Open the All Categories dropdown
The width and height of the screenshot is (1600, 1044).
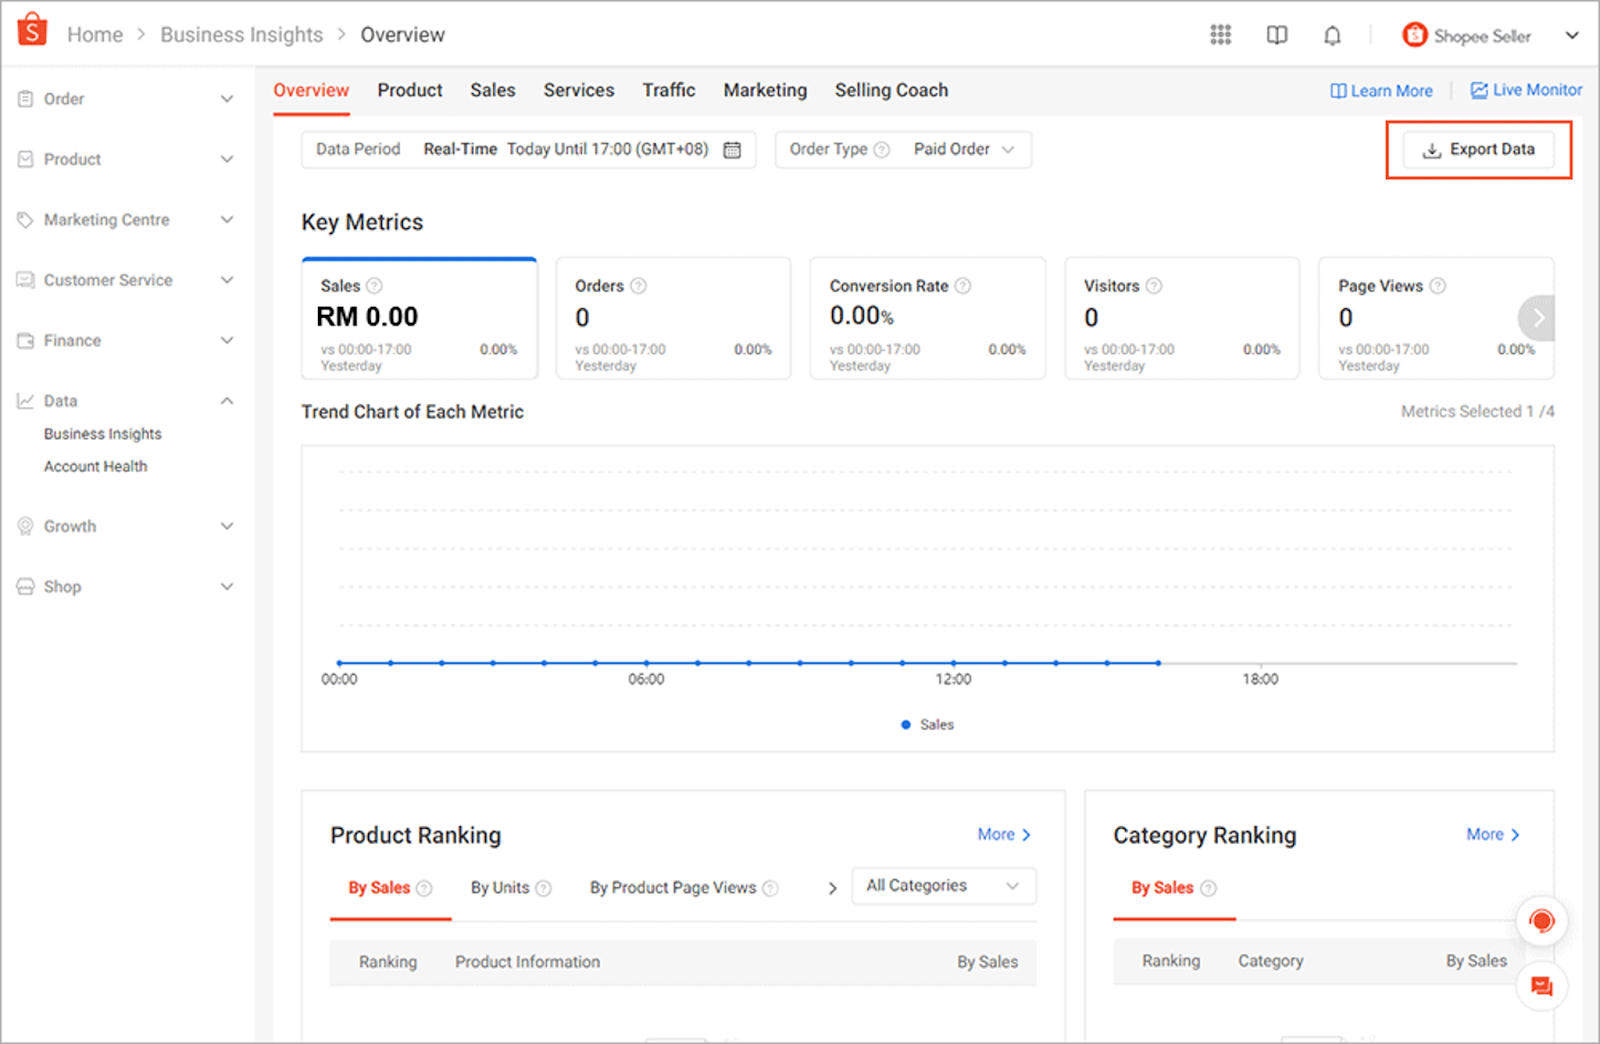pos(944,886)
